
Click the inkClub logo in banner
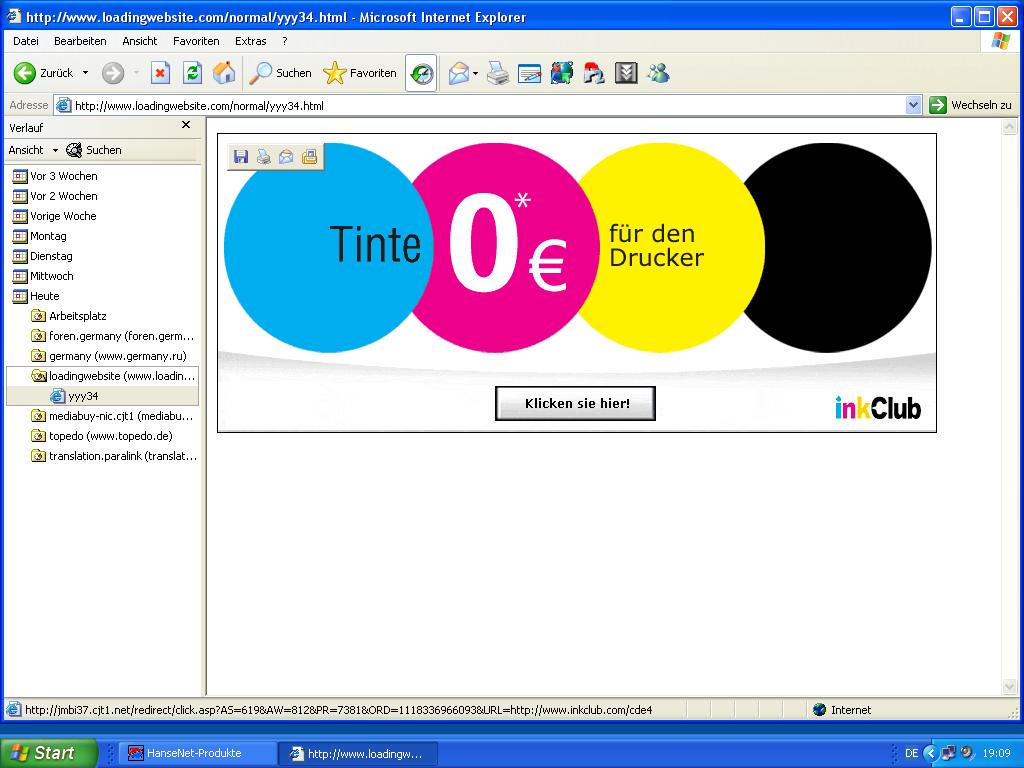click(878, 408)
